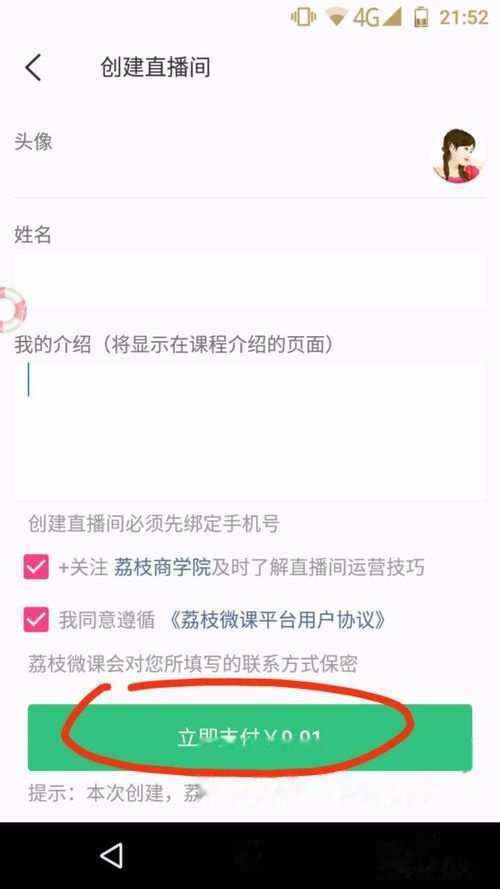Tap the vibrate mode status icon

pos(303,17)
